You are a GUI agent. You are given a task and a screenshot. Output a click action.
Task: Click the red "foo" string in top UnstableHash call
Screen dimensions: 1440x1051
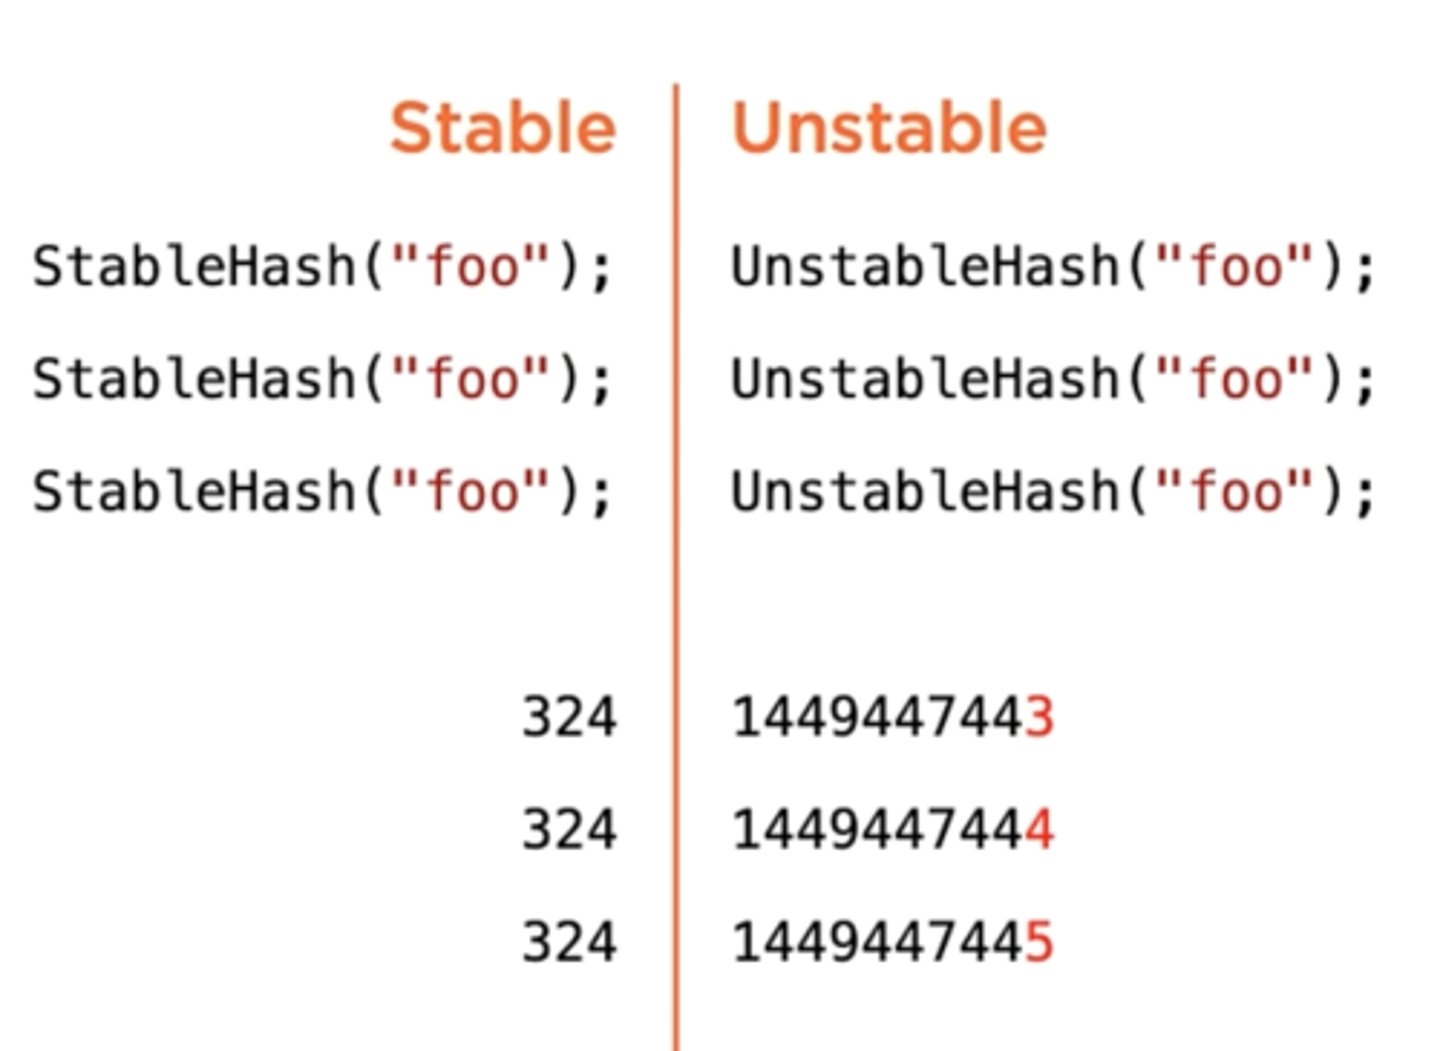click(1233, 267)
